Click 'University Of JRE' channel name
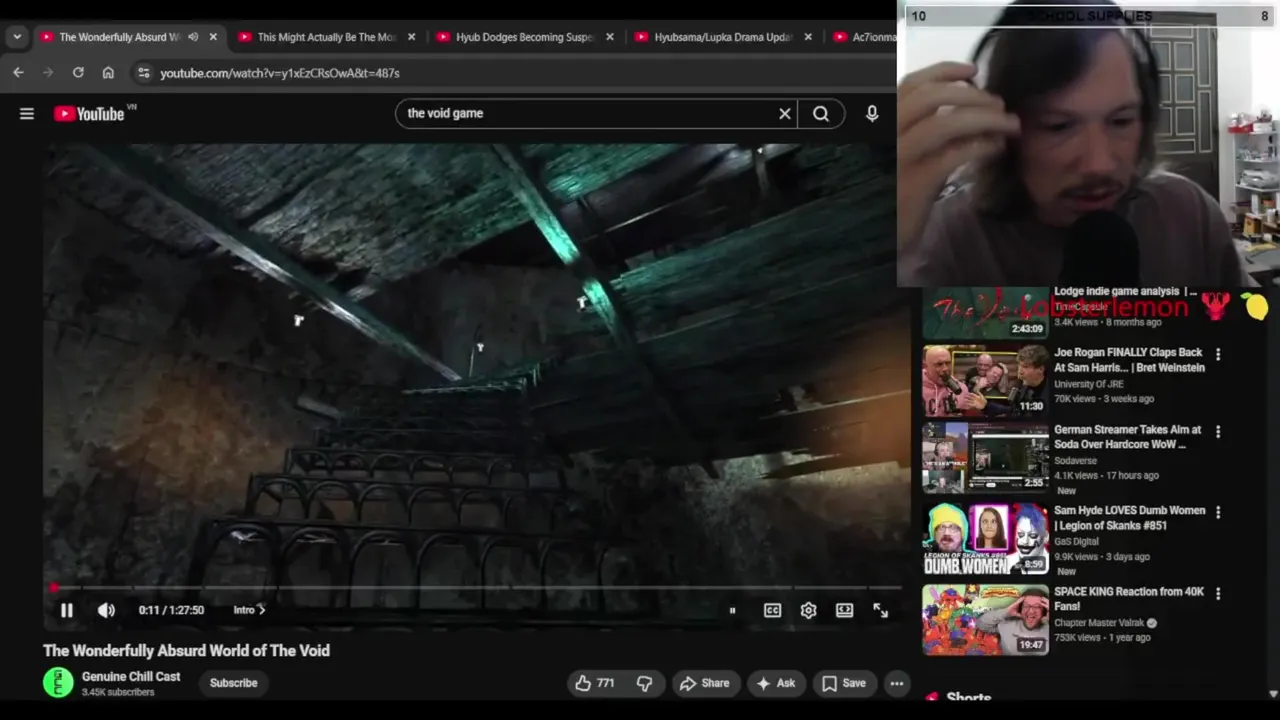Screen dimensions: 1280x720 [1089, 384]
